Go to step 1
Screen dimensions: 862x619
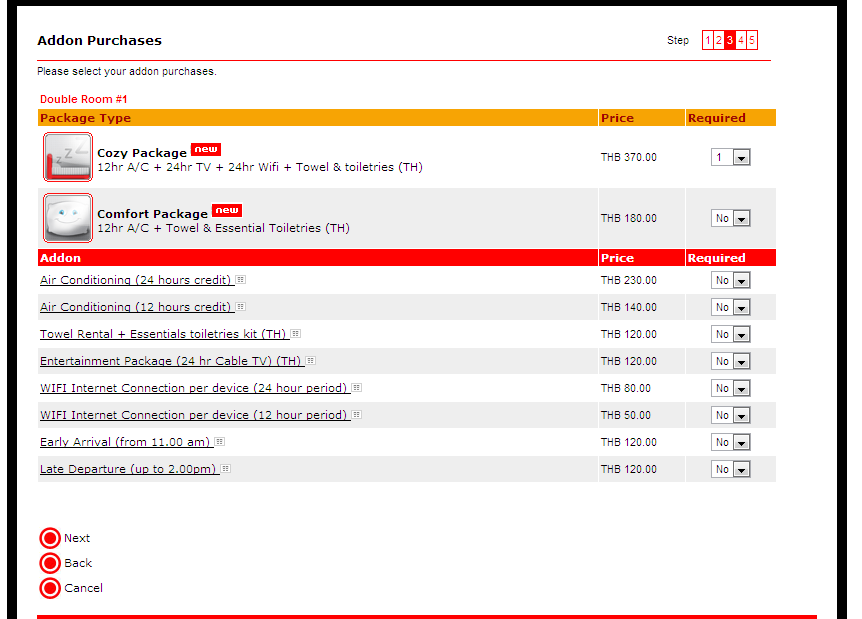pos(708,40)
